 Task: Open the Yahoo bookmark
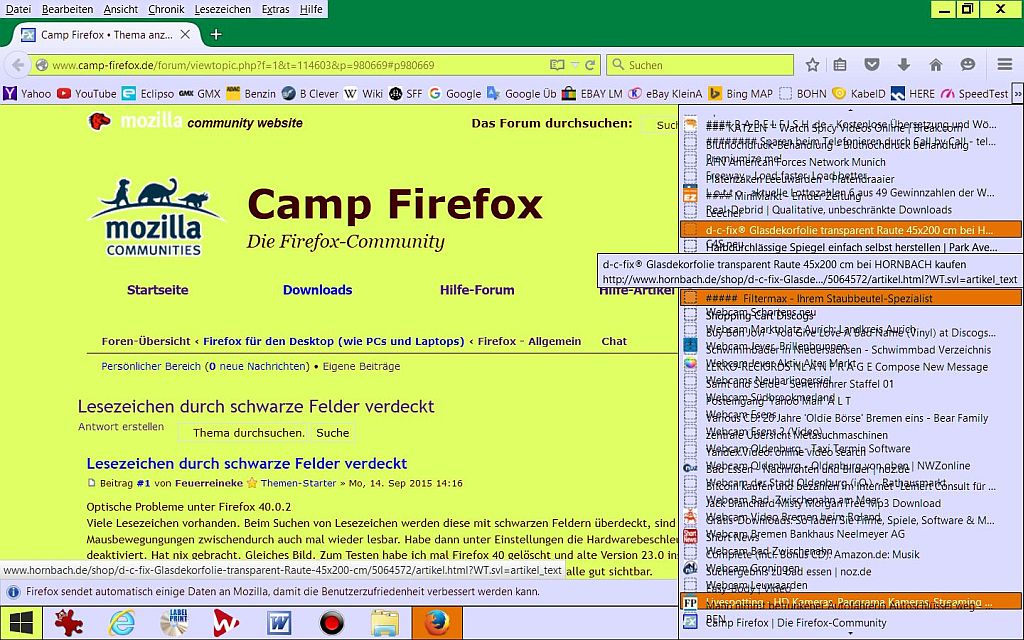(x=27, y=93)
